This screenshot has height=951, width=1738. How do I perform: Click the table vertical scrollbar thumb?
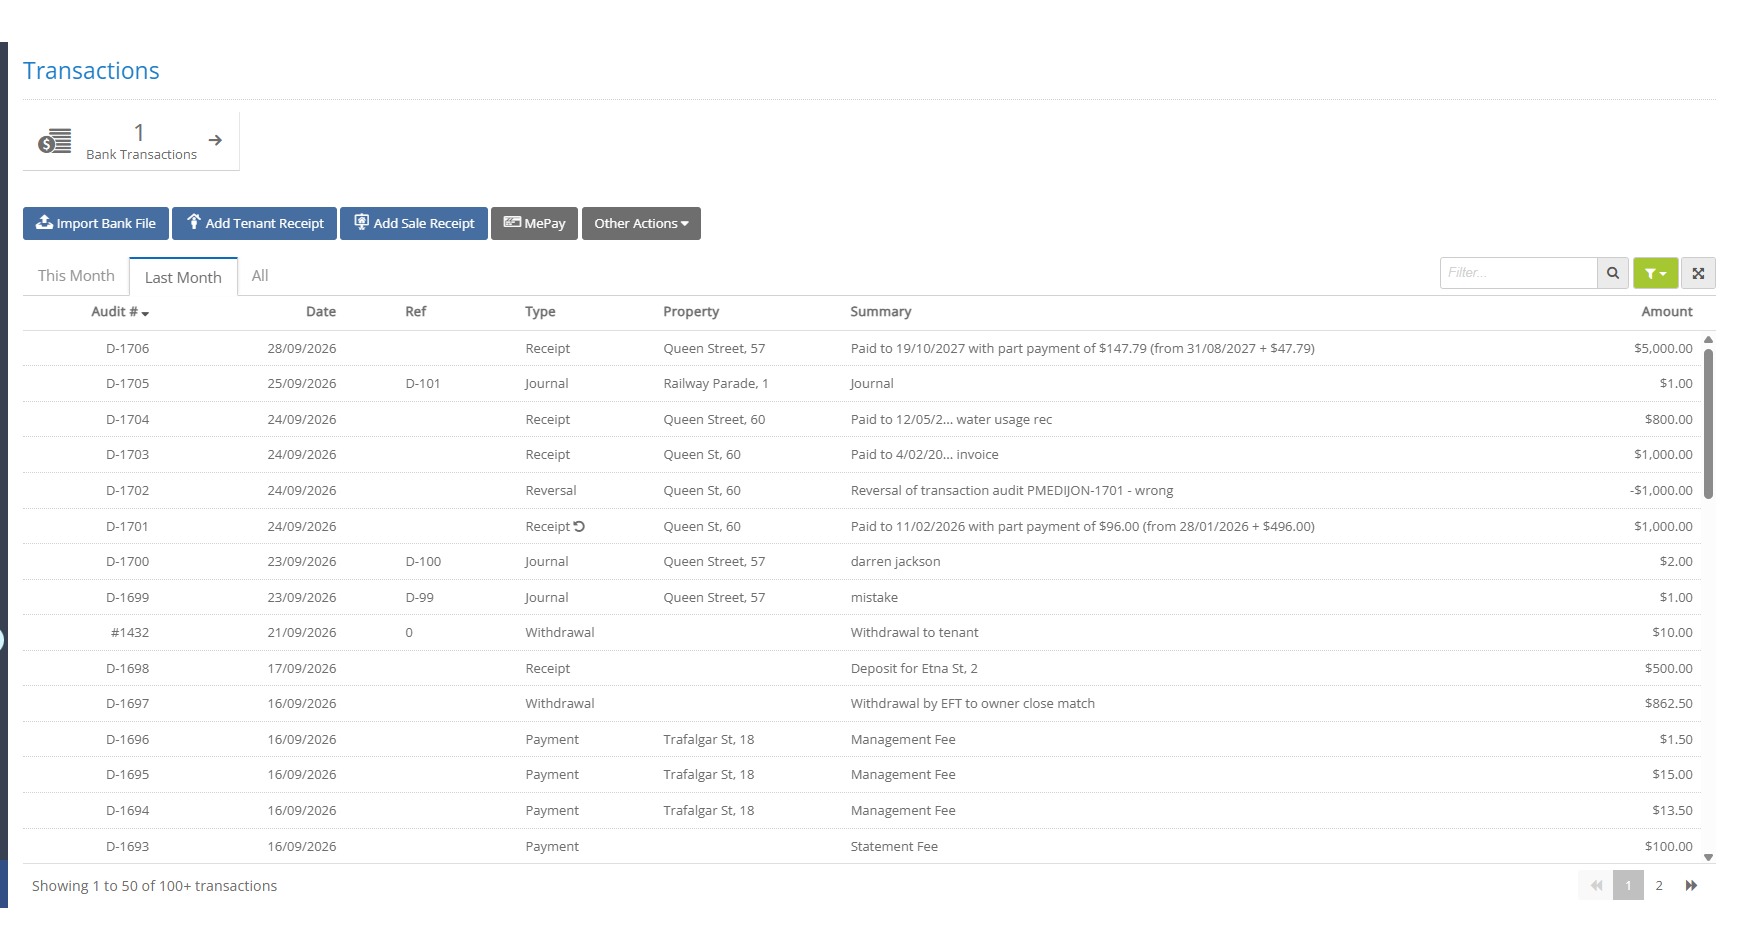[x=1708, y=423]
